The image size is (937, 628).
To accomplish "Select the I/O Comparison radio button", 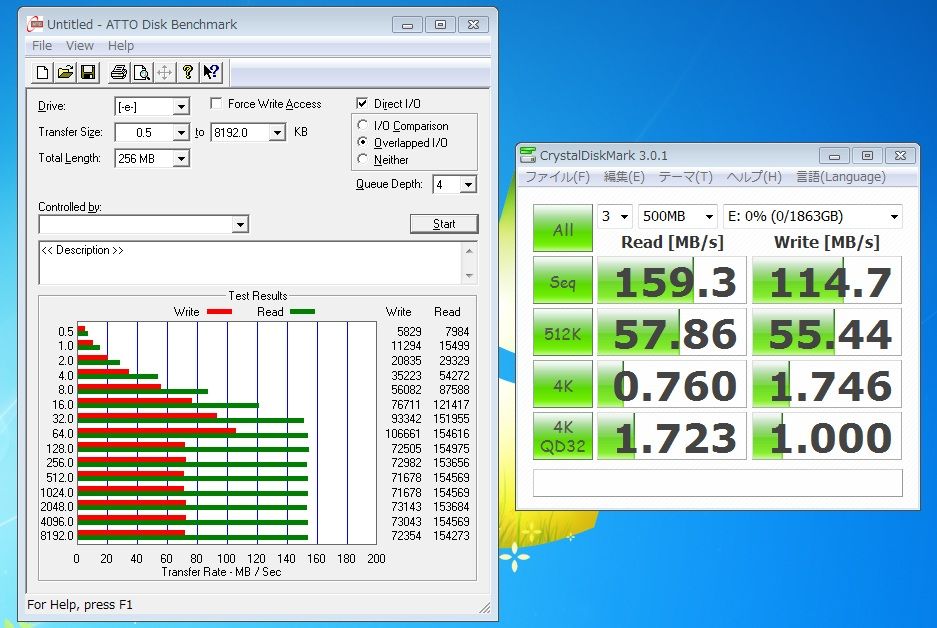I will 362,125.
